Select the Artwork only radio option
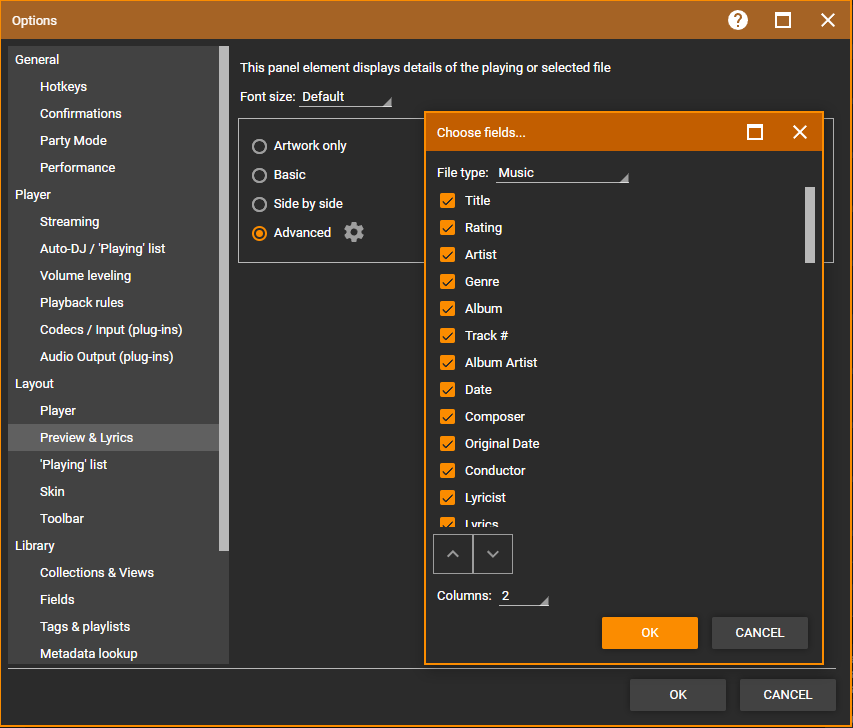This screenshot has height=728, width=853. 259,146
